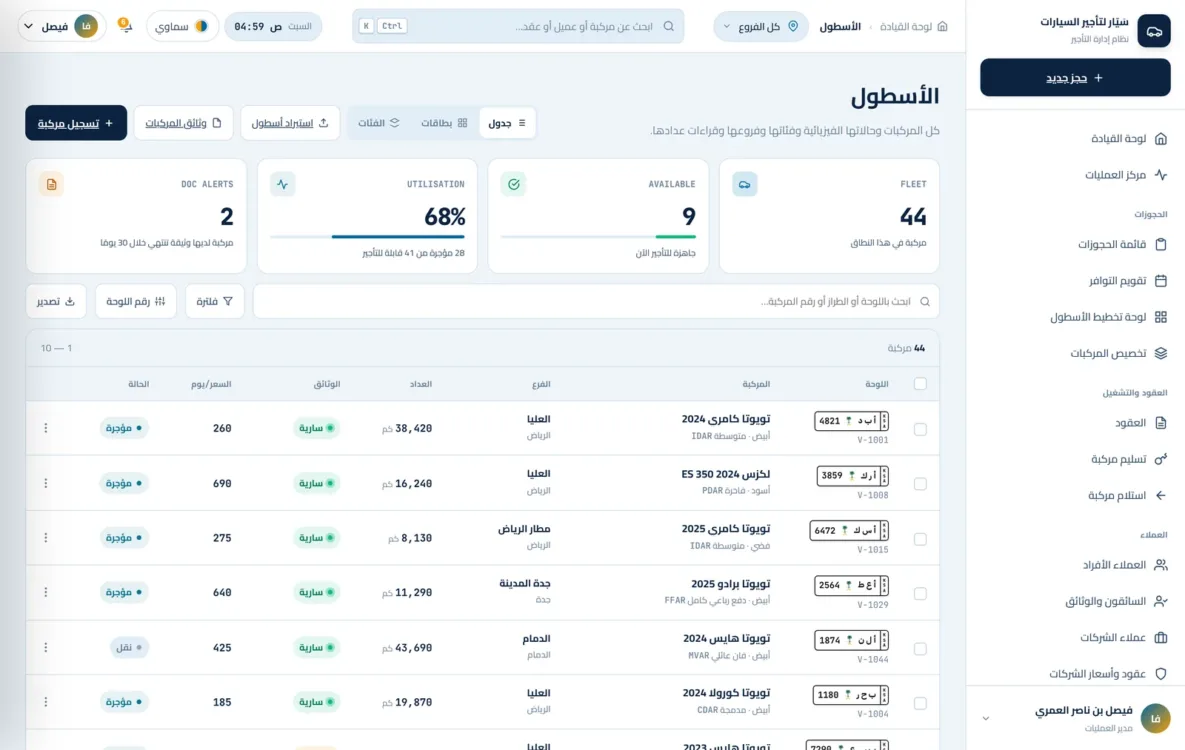
Task: Select the checkbox for plate 3859 row
Action: pyautogui.click(x=920, y=484)
